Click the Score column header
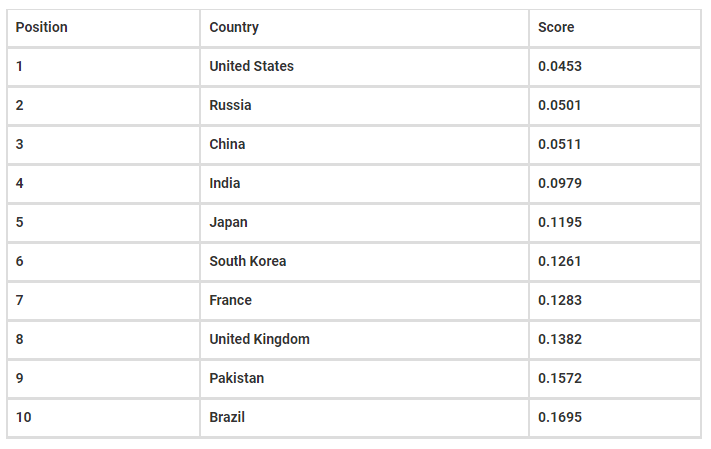 tap(556, 27)
